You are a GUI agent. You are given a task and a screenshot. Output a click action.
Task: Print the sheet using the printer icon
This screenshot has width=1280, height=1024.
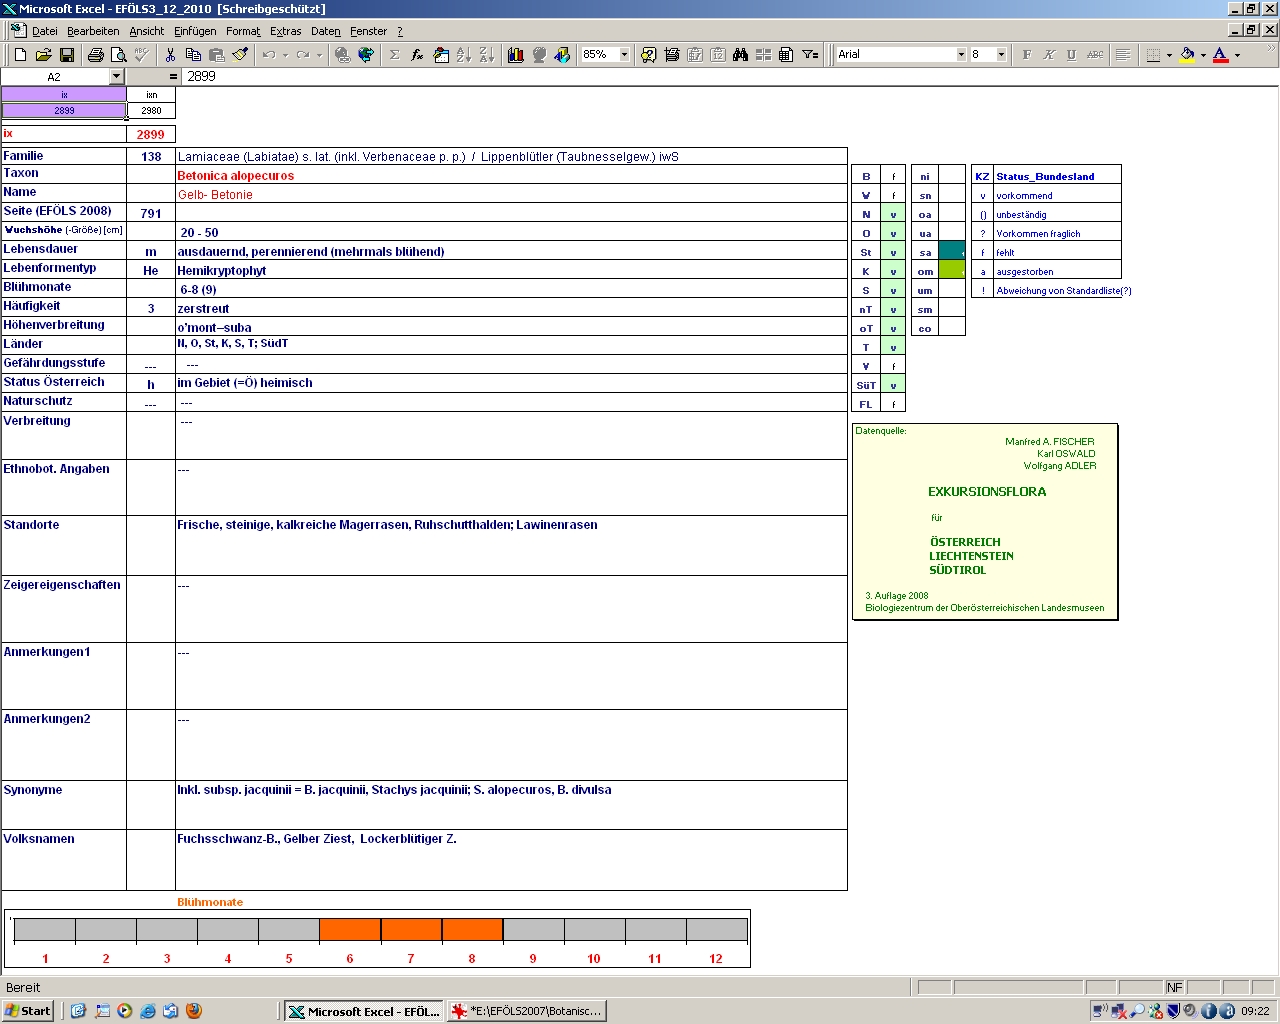[x=95, y=55]
